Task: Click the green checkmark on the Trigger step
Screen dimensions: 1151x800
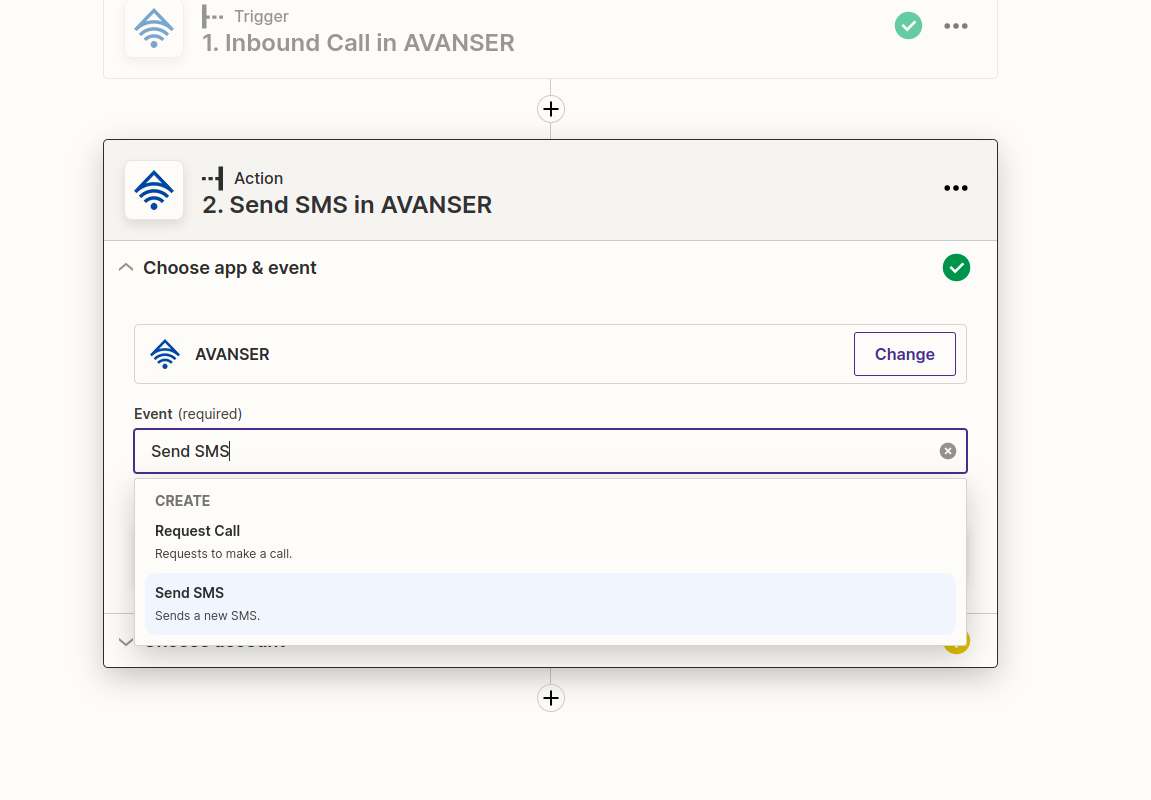Action: [908, 26]
